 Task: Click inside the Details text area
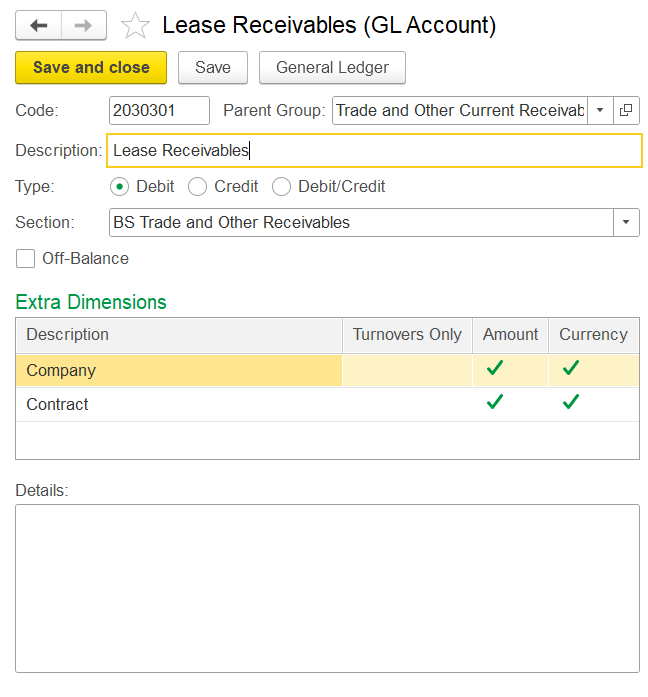(327, 587)
